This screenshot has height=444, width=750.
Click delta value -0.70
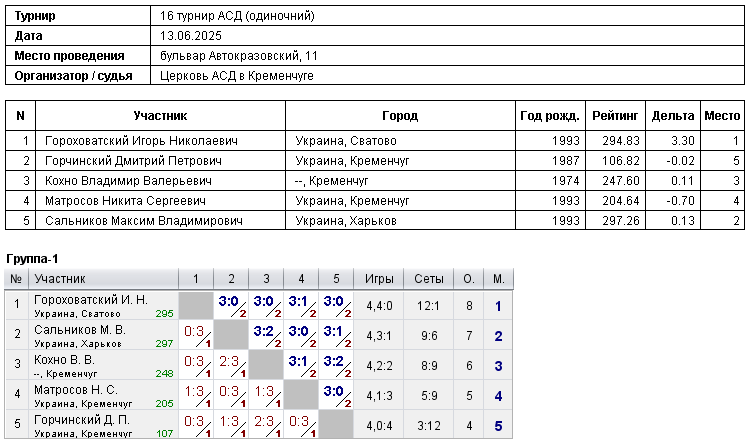tap(681, 201)
